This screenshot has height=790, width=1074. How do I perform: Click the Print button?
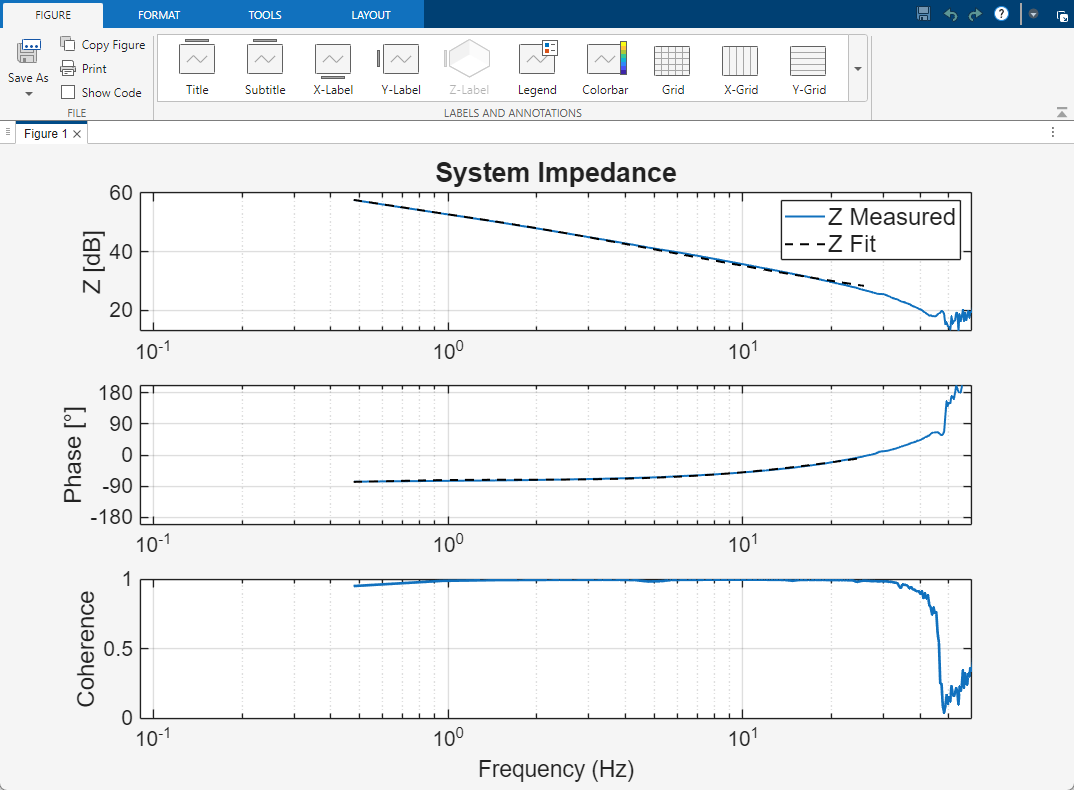tap(84, 69)
